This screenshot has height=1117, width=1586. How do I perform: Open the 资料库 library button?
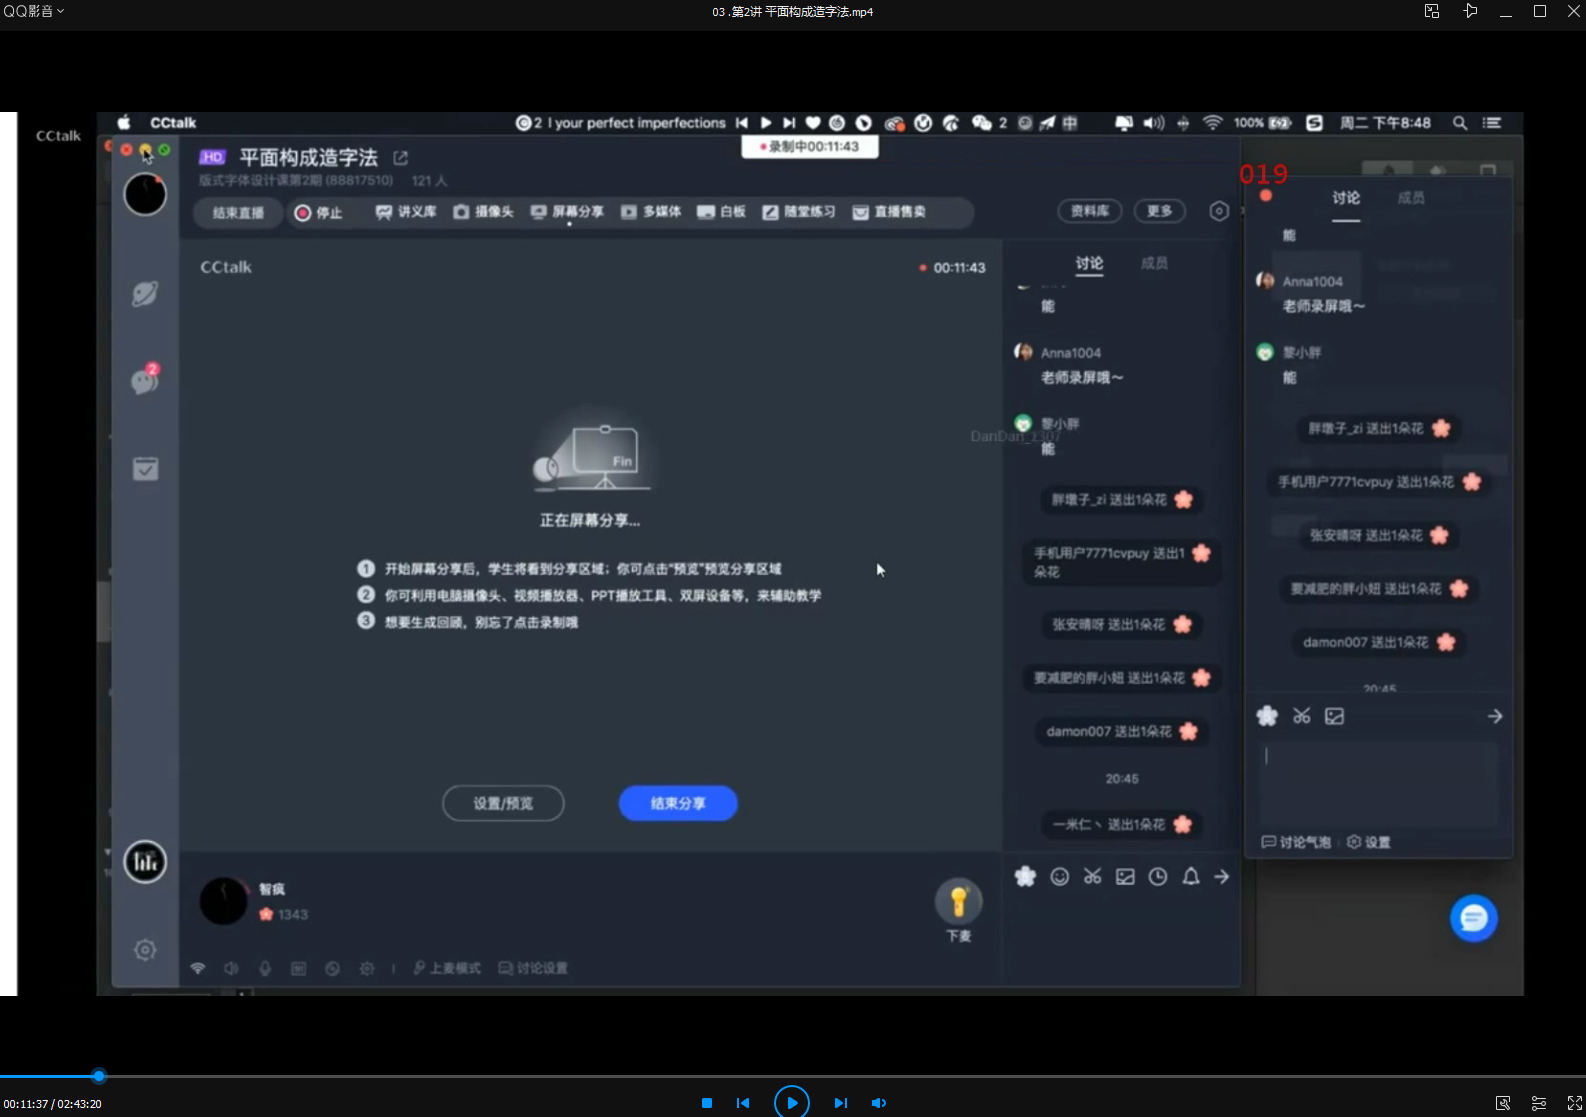1089,211
